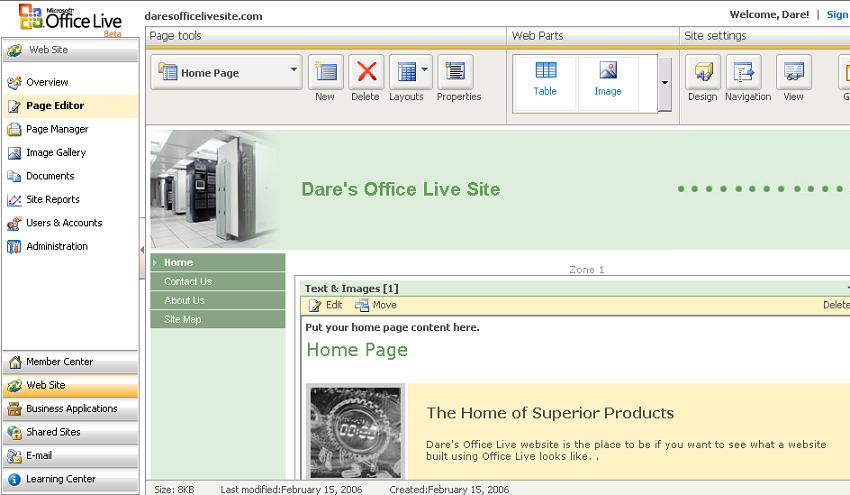This screenshot has width=850, height=495.
Task: Select Page Manager in the sidebar
Action: click(57, 129)
